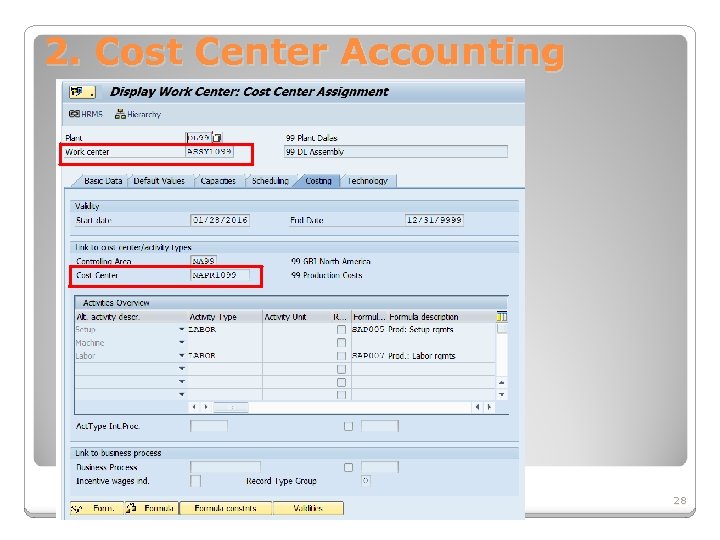Click the horizontal scrollbar thumb under the table
The height and width of the screenshot is (540, 720).
coord(231,407)
